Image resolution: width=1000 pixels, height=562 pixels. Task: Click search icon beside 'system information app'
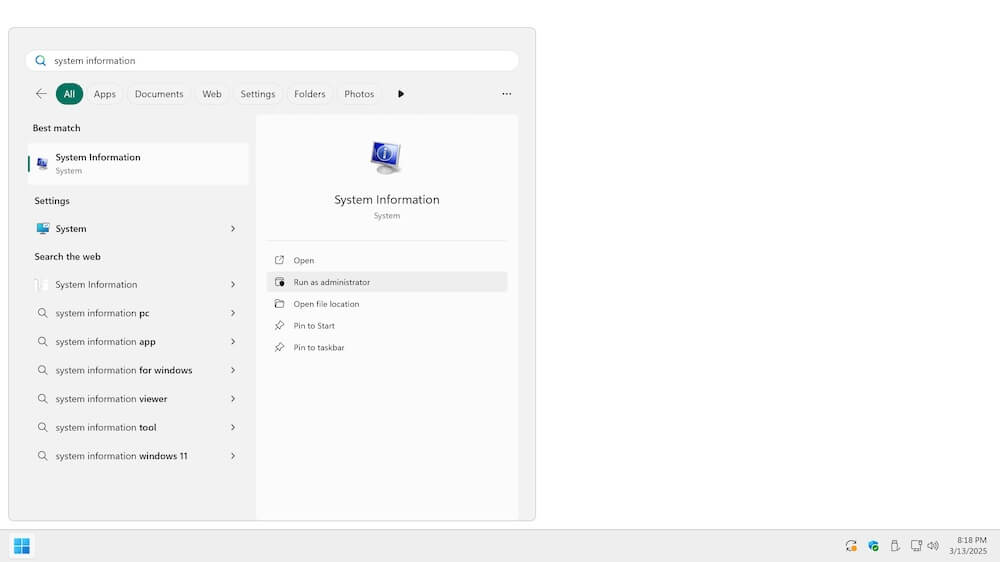click(42, 342)
